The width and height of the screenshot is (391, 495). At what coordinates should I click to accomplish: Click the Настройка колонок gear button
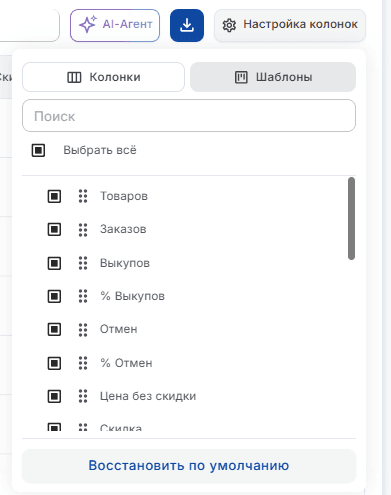tap(290, 25)
